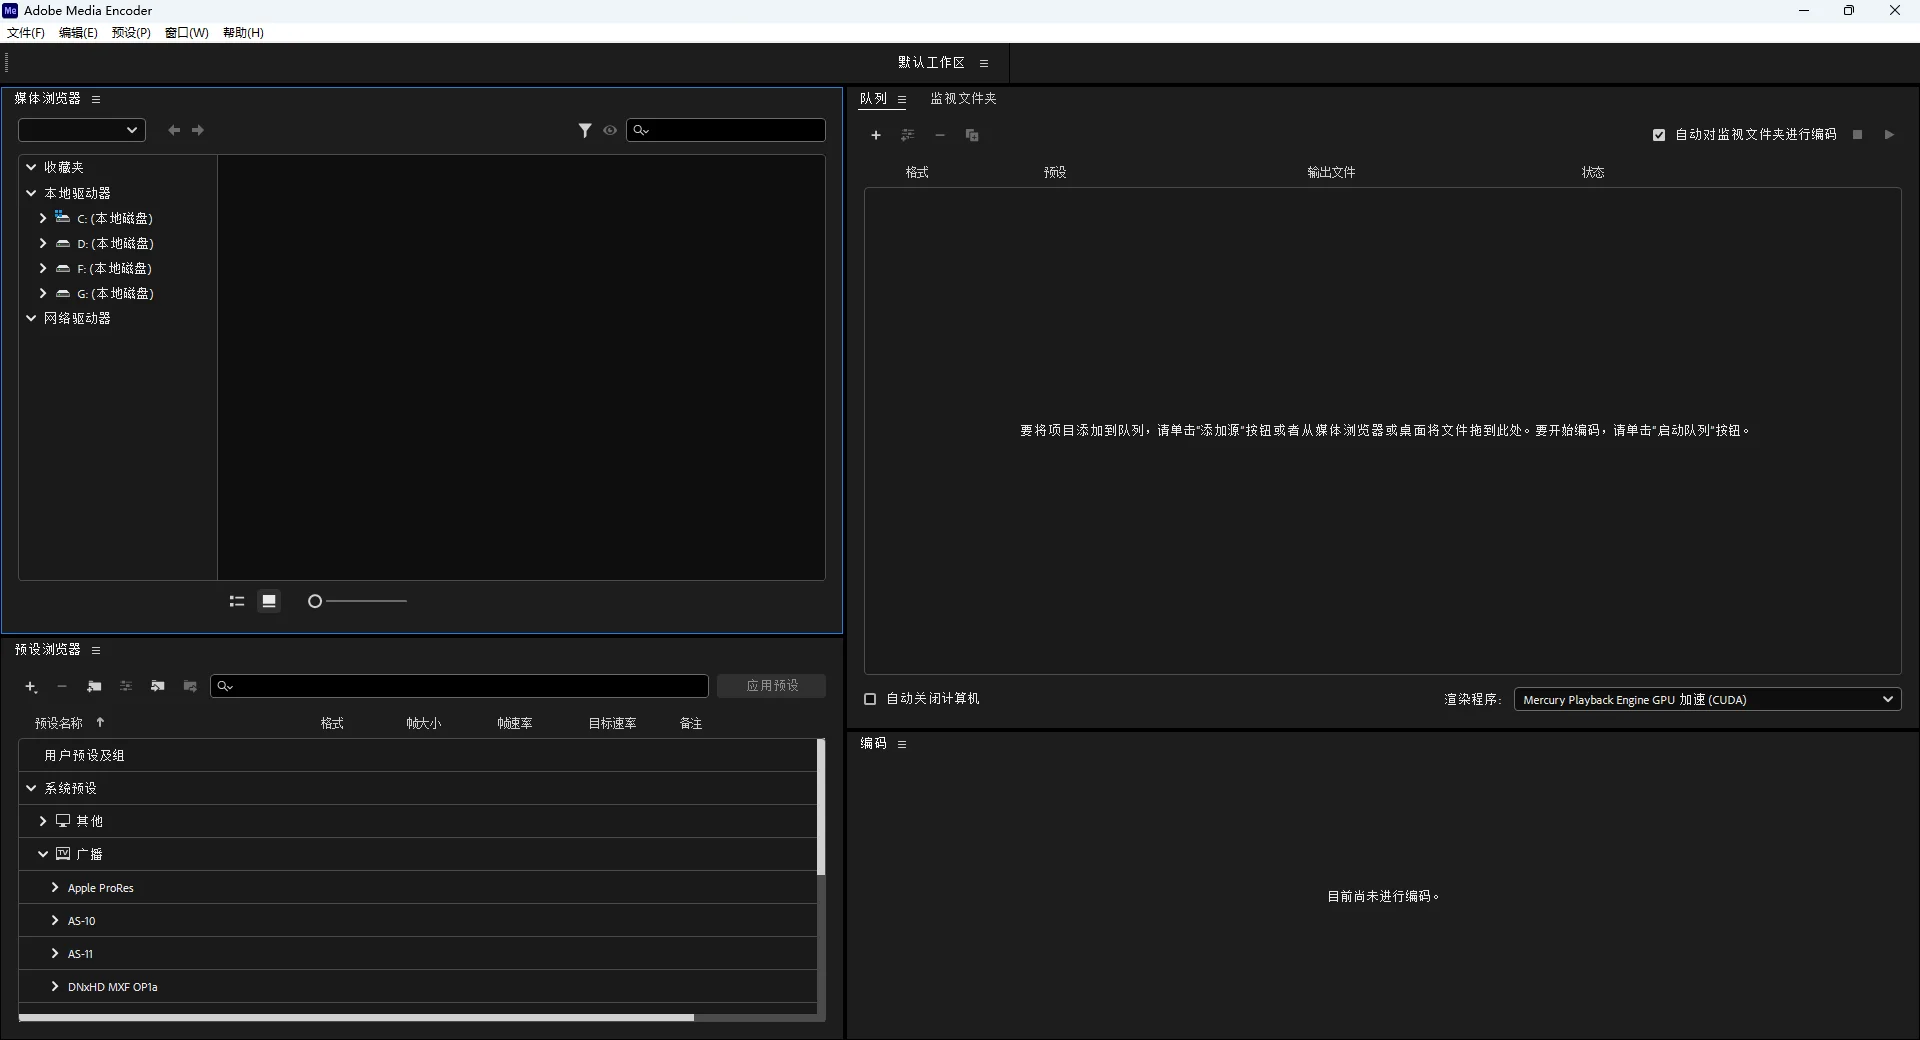The image size is (1920, 1040).
Task: Click the delete preset minus icon
Action: [x=62, y=687]
